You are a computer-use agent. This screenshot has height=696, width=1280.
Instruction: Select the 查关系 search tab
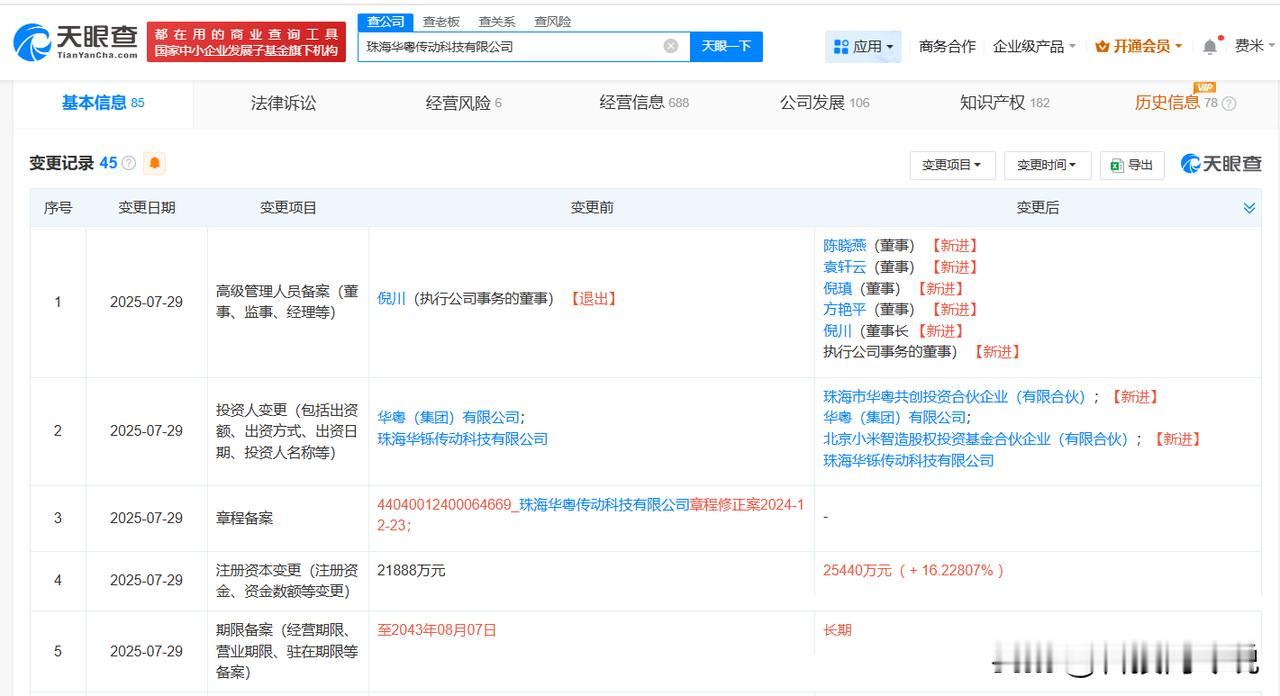pos(497,22)
